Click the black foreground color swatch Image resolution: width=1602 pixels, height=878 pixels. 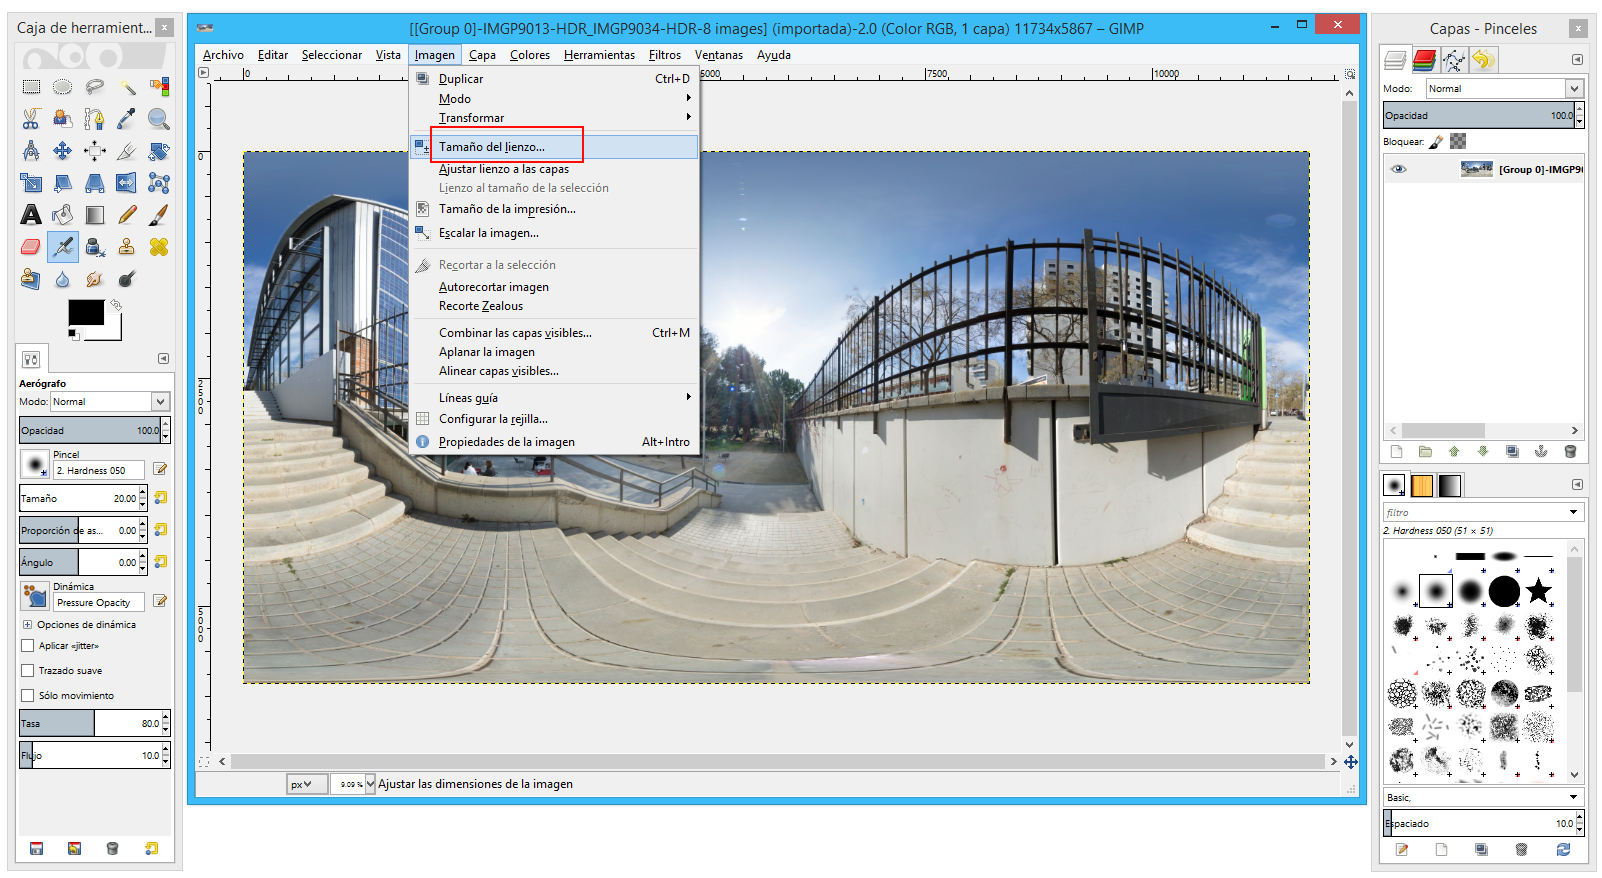(86, 313)
